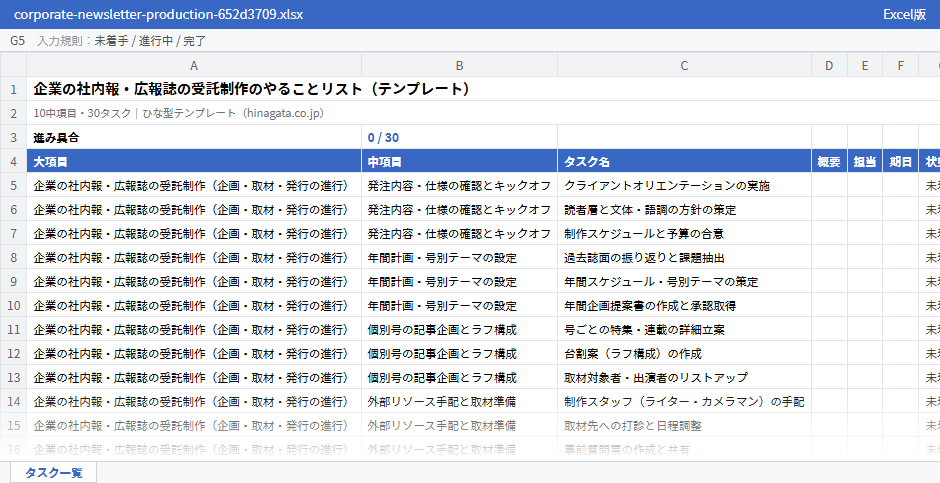The width and height of the screenshot is (940, 483).
Task: Select column B header
Action: (459, 65)
